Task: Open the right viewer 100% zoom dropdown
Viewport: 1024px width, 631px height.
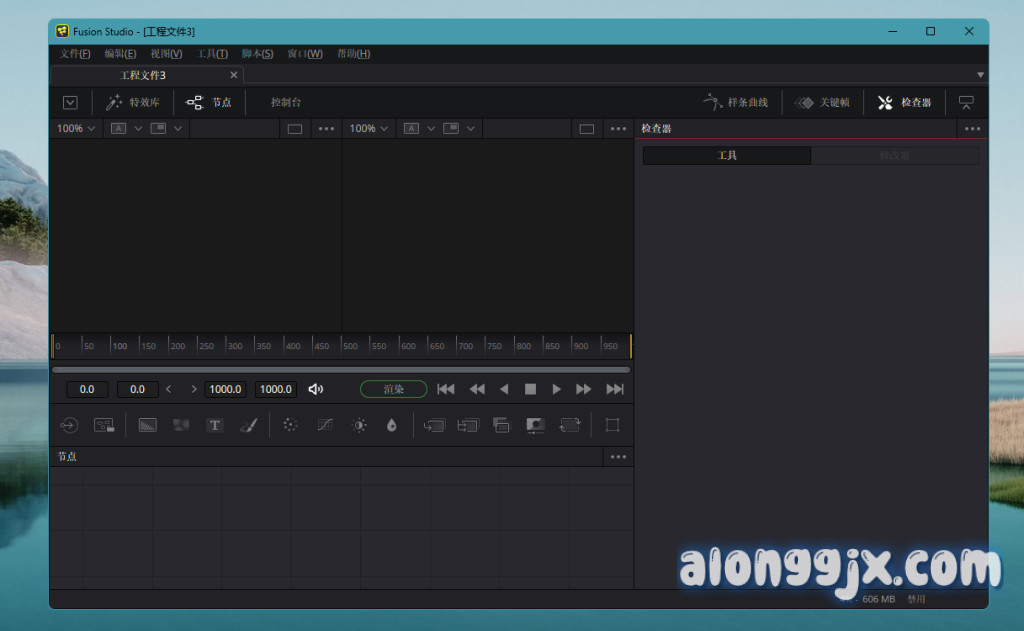Action: point(369,128)
